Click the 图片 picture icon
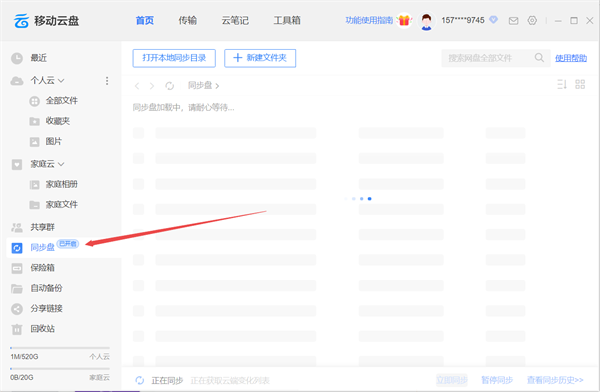The image size is (600, 392). [x=34, y=142]
